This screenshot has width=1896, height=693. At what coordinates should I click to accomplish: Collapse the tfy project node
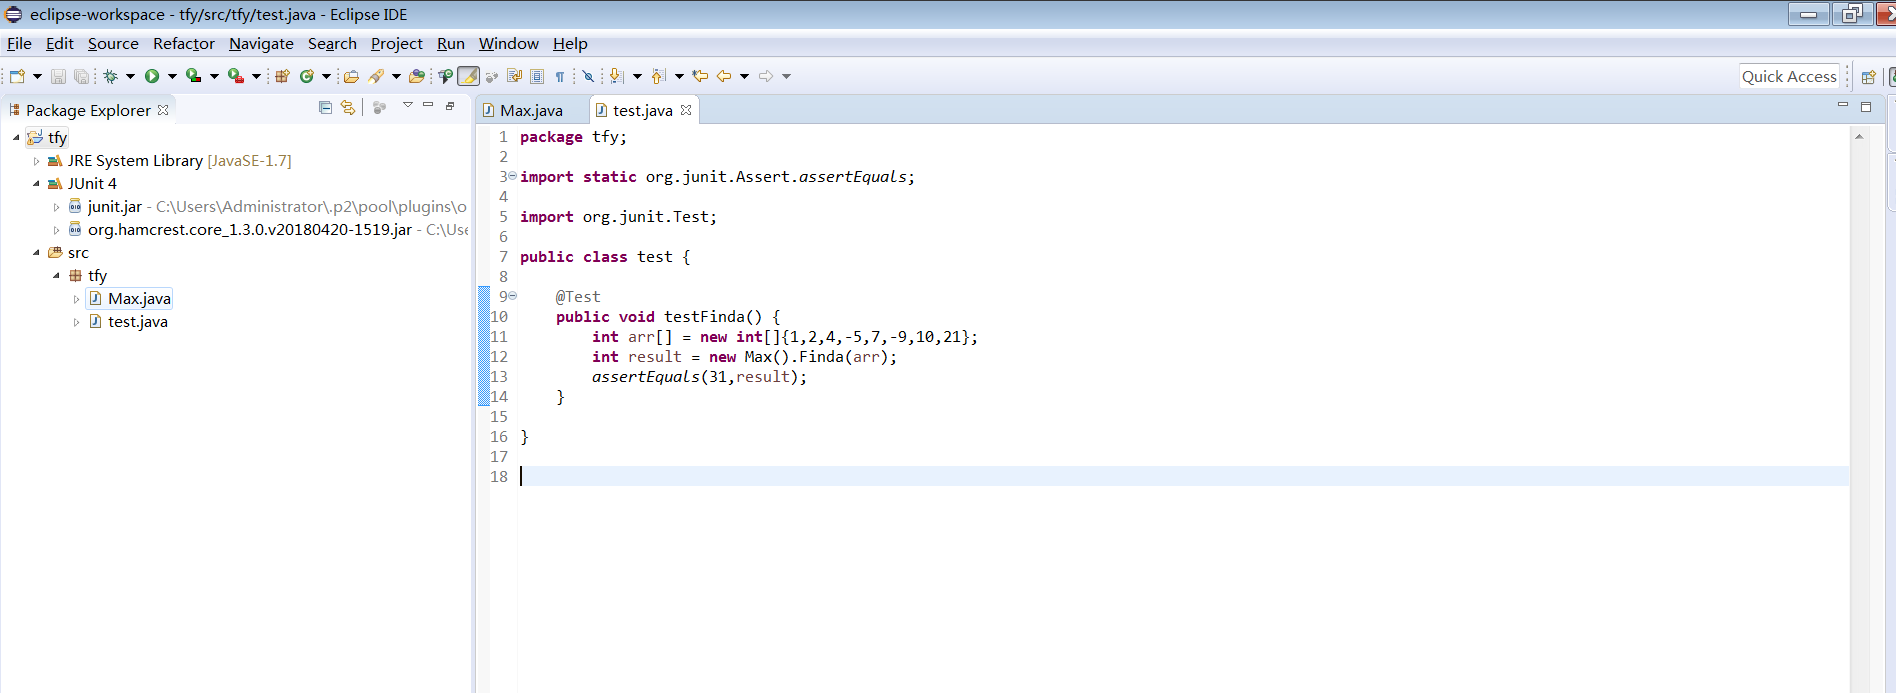pos(16,138)
